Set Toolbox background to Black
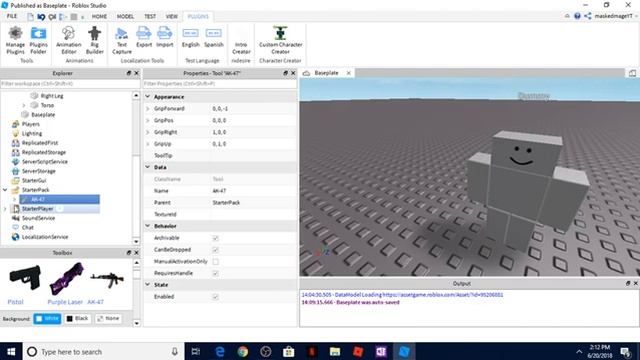Image resolution: width=640 pixels, height=360 pixels. click(78, 318)
